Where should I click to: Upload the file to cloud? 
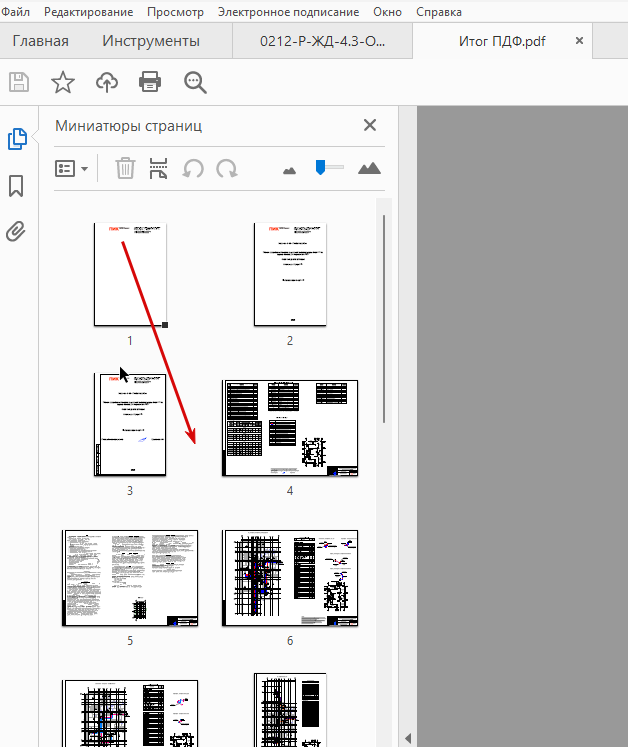click(x=107, y=82)
